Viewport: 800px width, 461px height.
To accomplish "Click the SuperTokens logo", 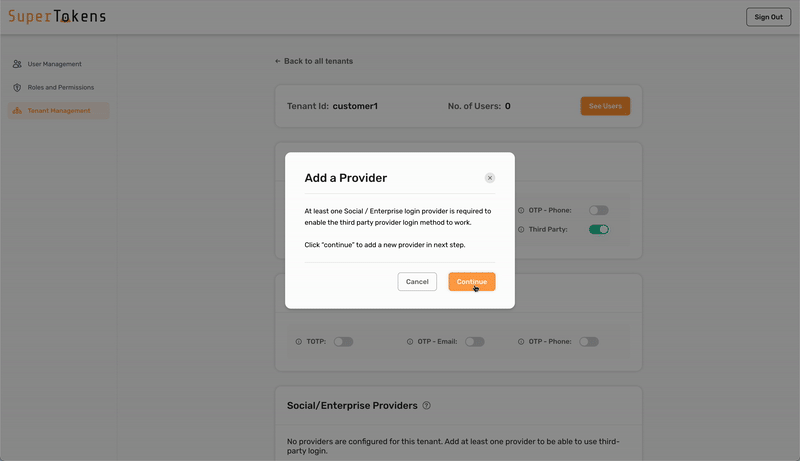I will (x=57, y=16).
